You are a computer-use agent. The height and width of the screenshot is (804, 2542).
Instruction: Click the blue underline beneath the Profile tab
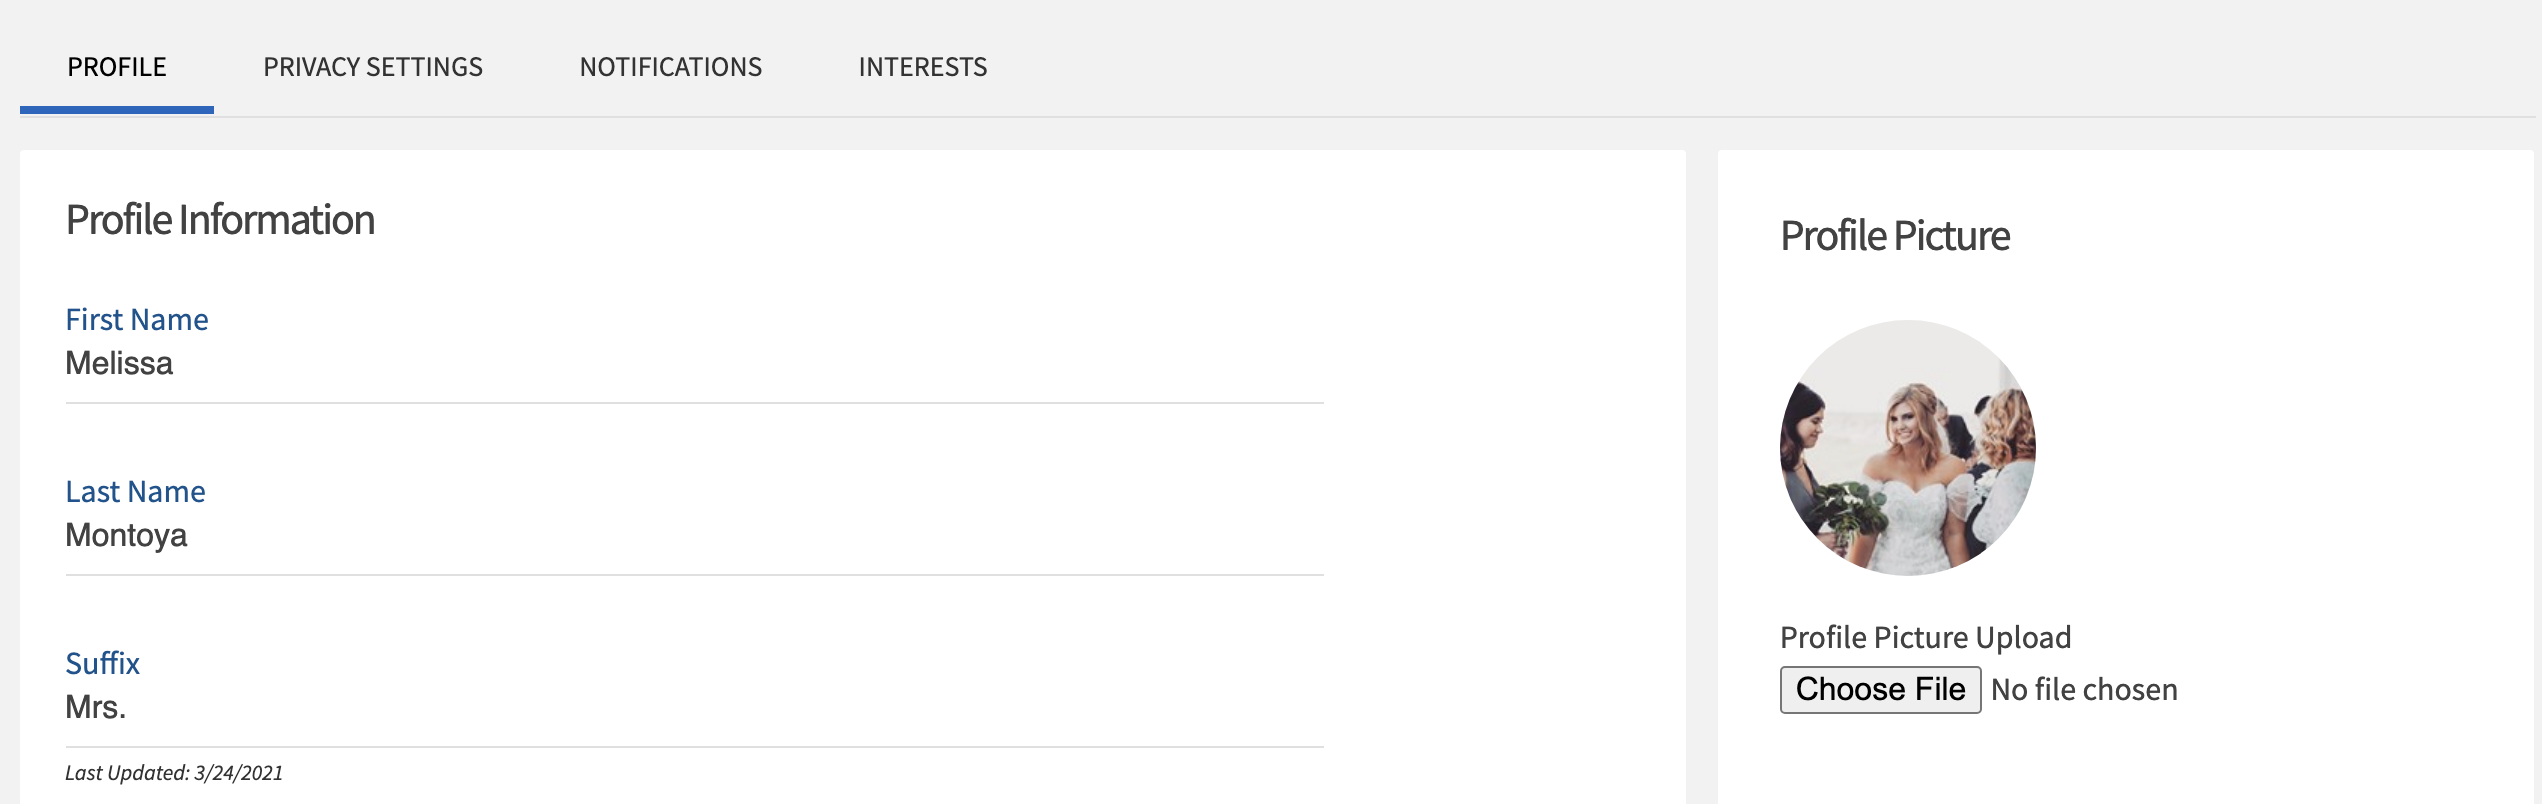[x=117, y=109]
